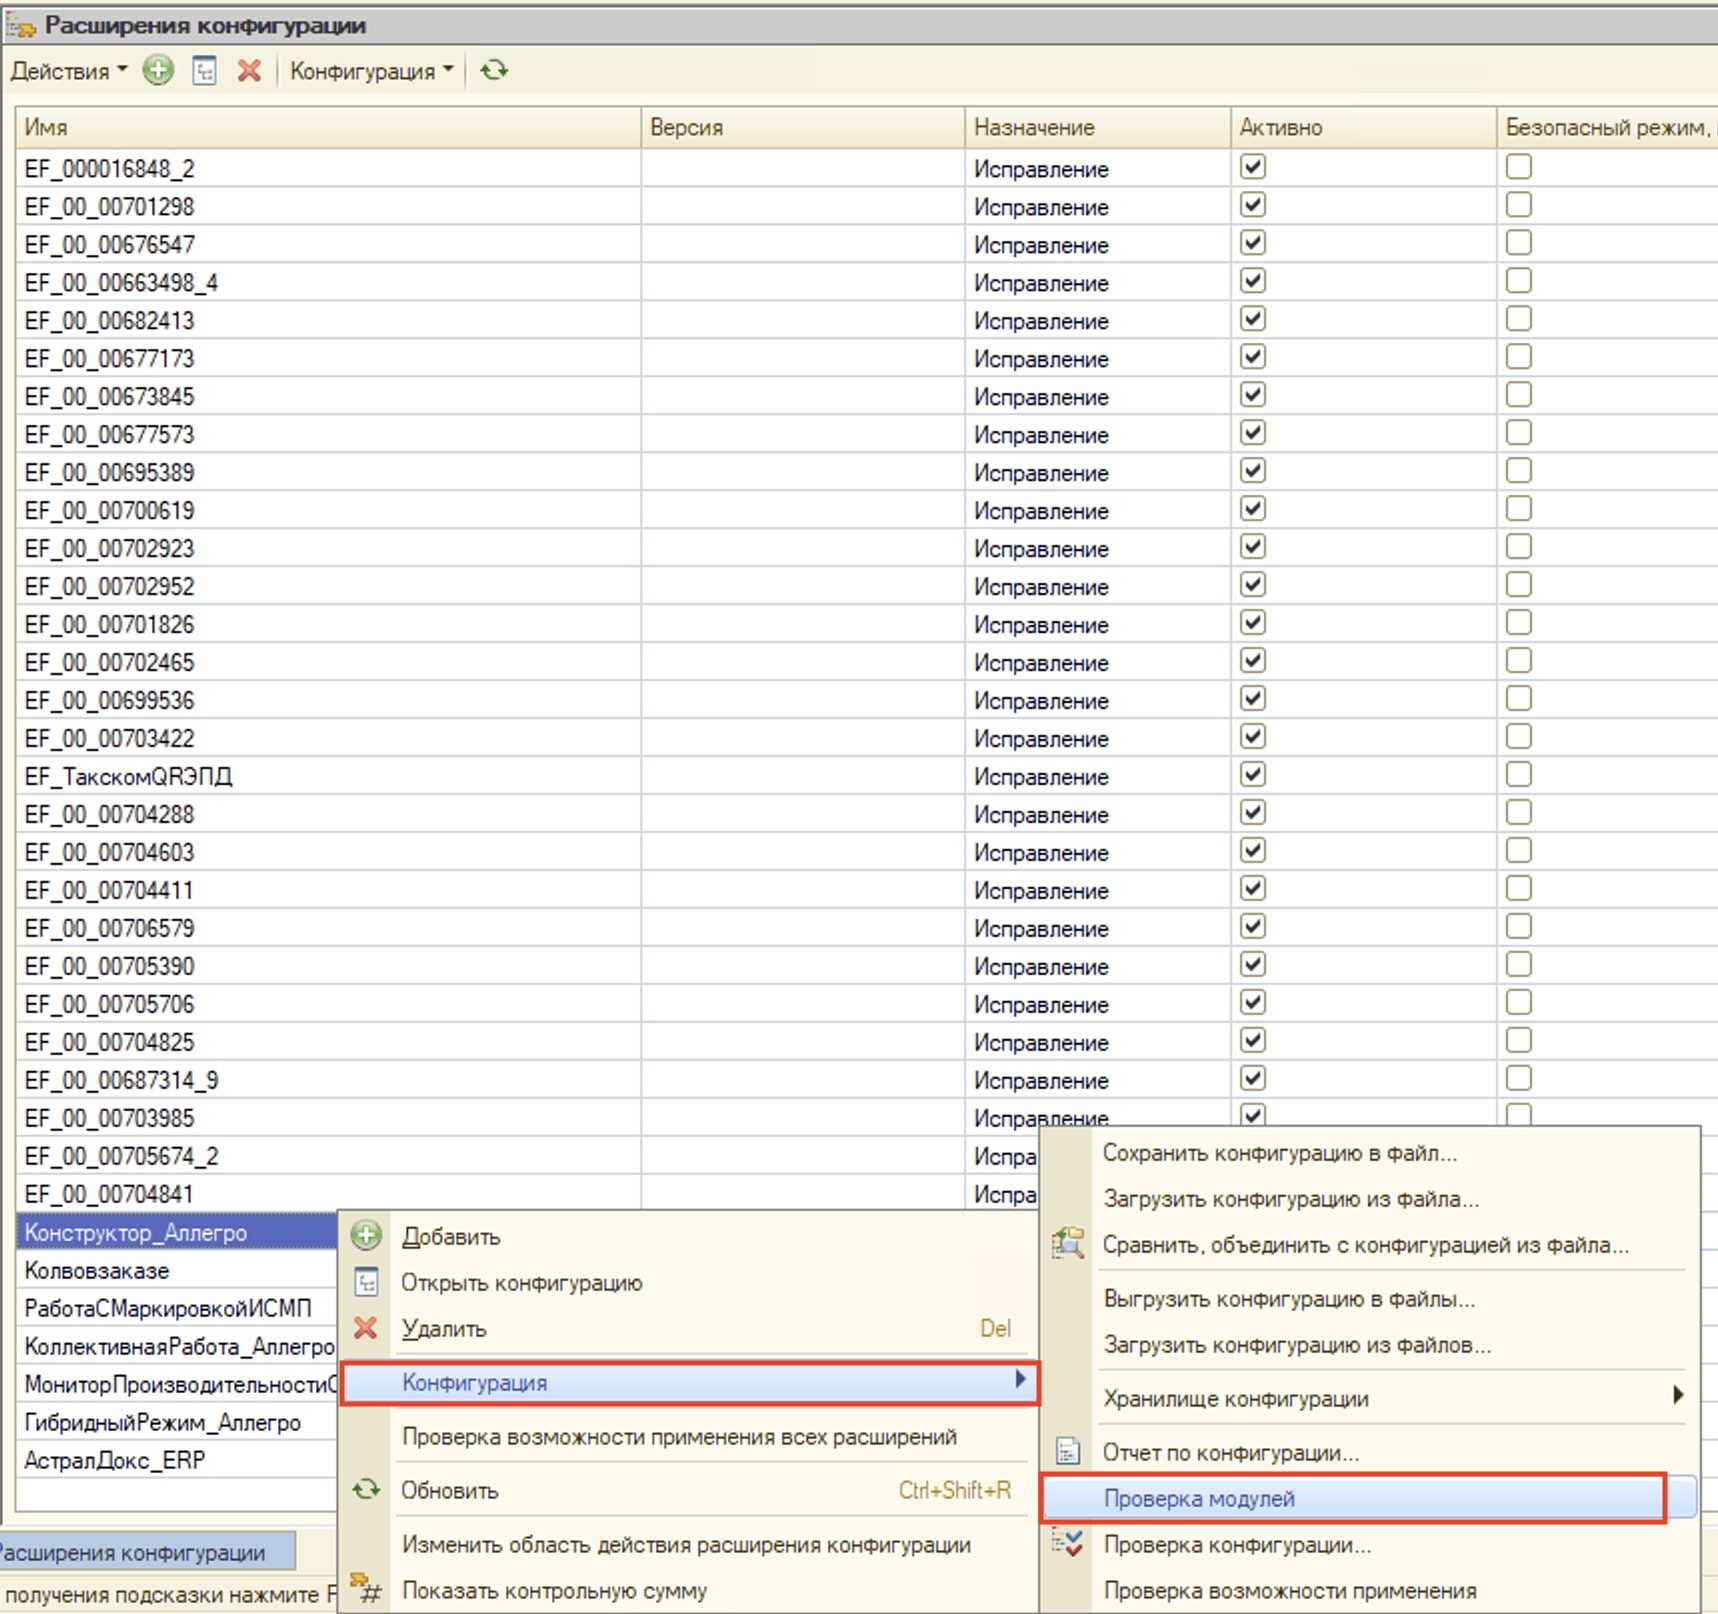Select Проверка возможности применения всех расширений

point(679,1437)
